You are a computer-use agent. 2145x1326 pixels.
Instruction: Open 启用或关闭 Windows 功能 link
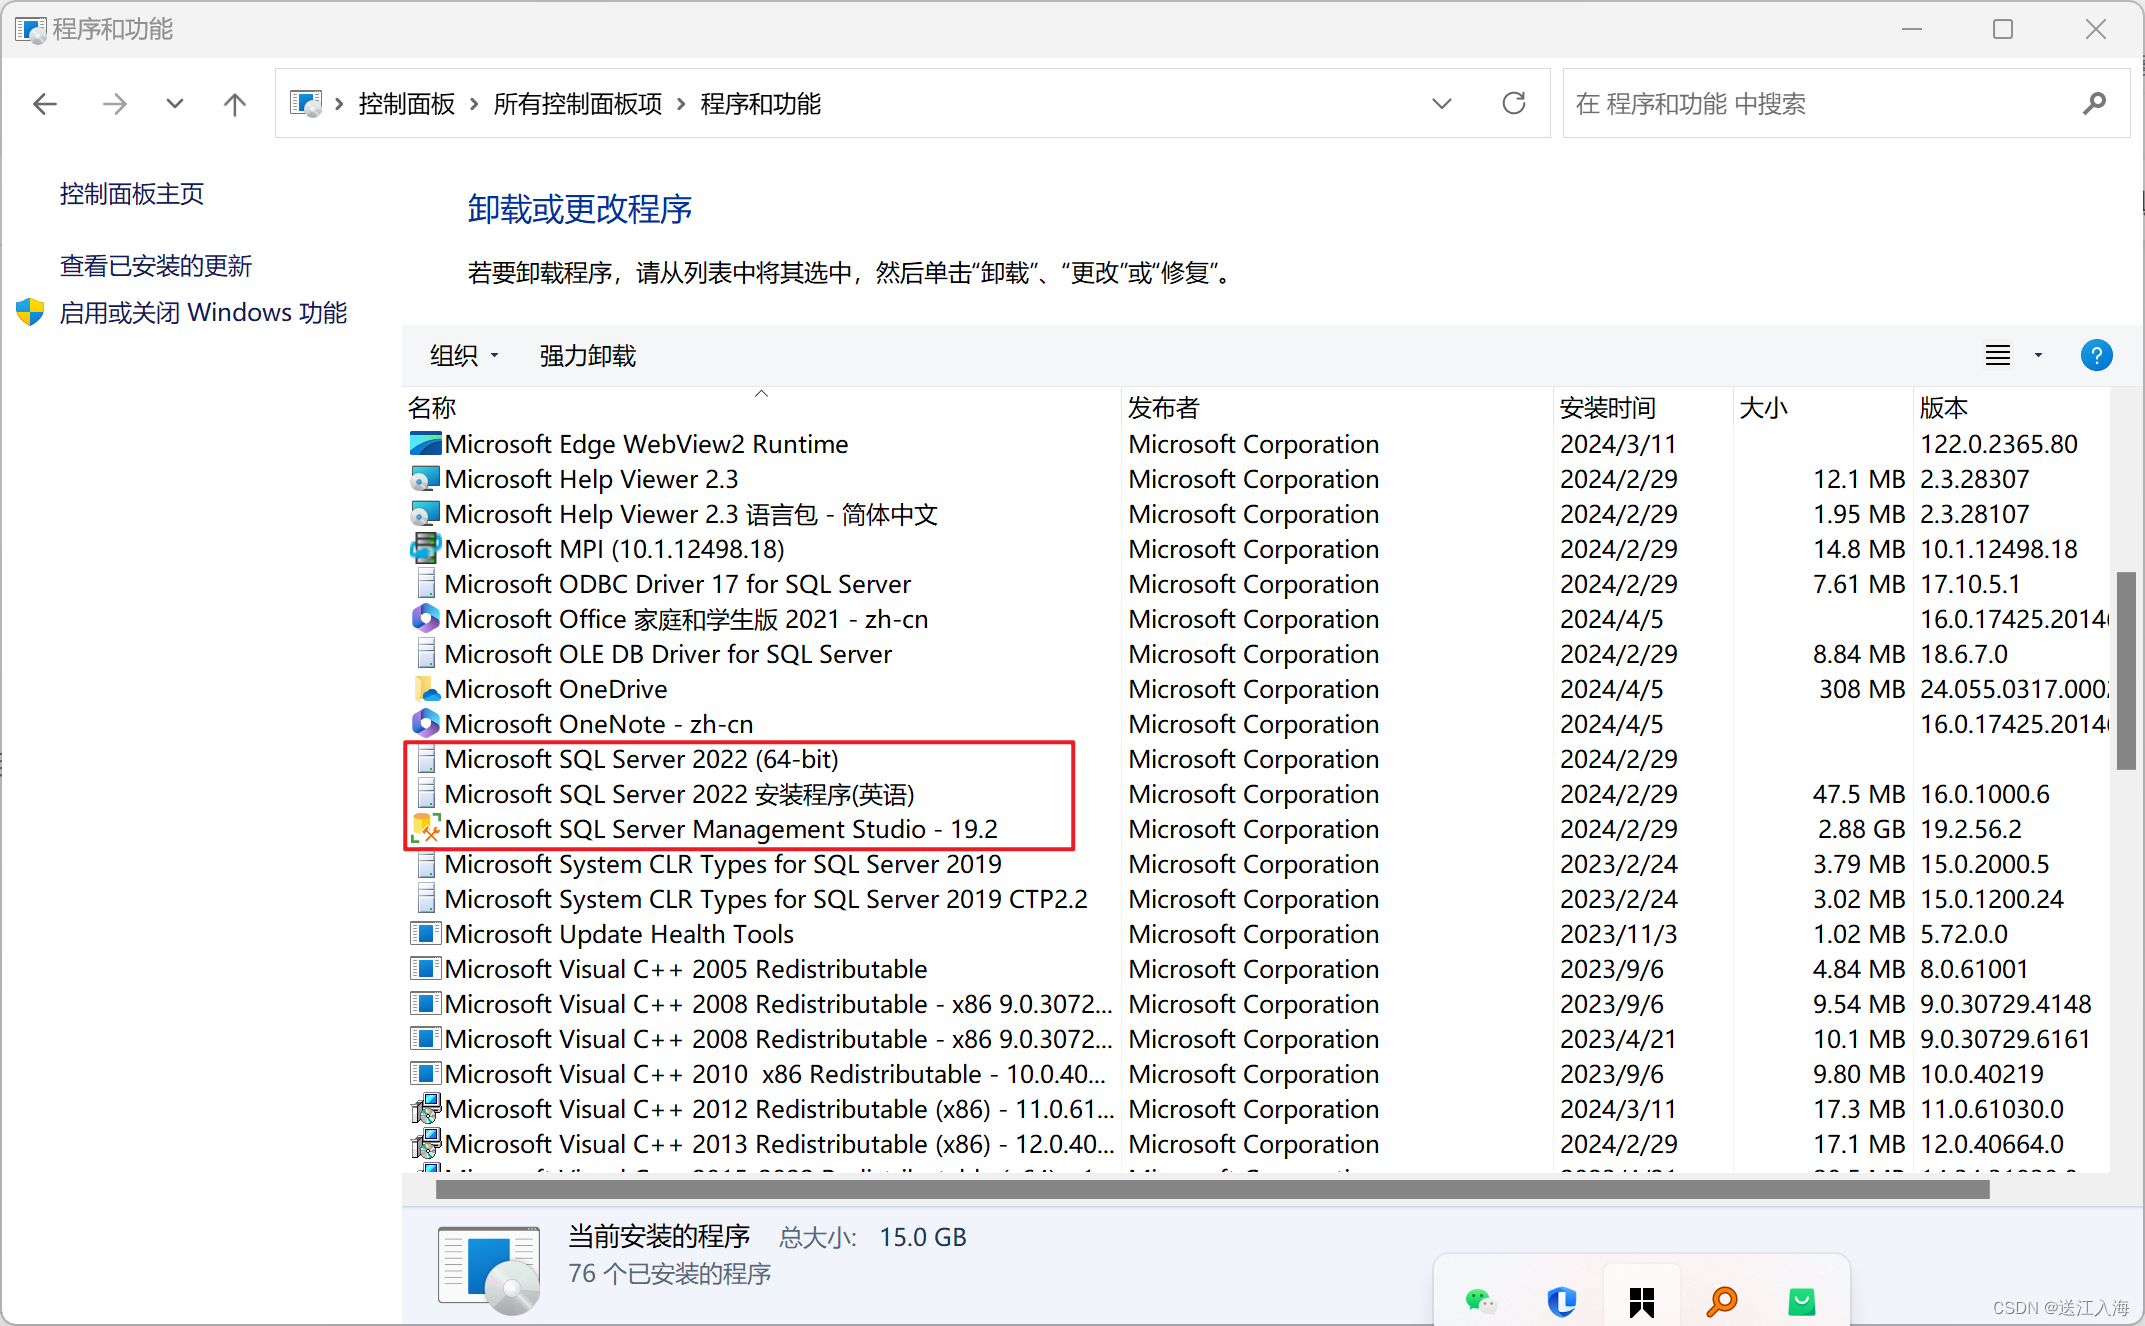click(x=203, y=313)
